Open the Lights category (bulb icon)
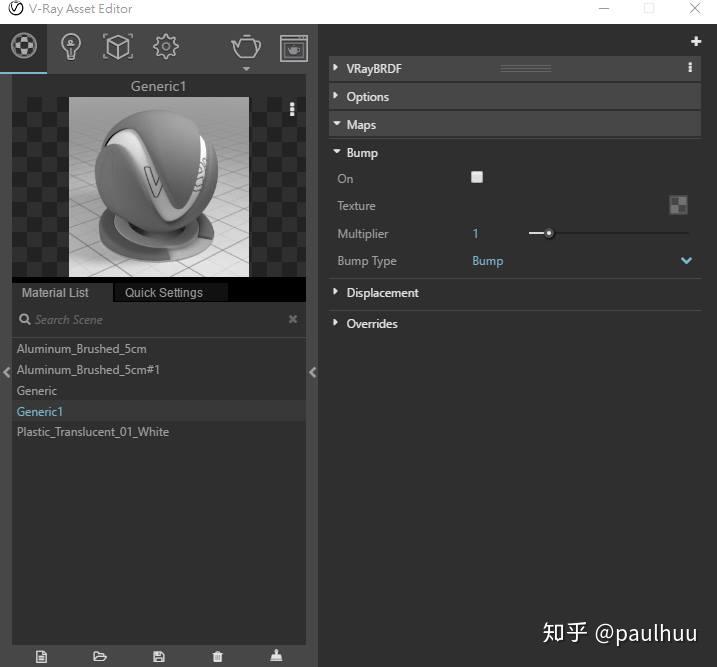 [x=70, y=47]
